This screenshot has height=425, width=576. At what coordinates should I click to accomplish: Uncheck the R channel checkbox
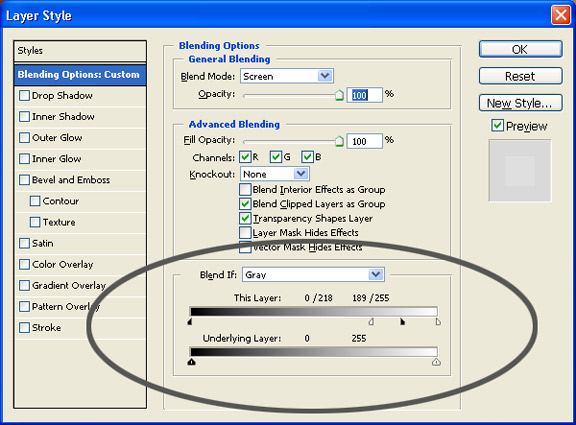click(x=245, y=157)
